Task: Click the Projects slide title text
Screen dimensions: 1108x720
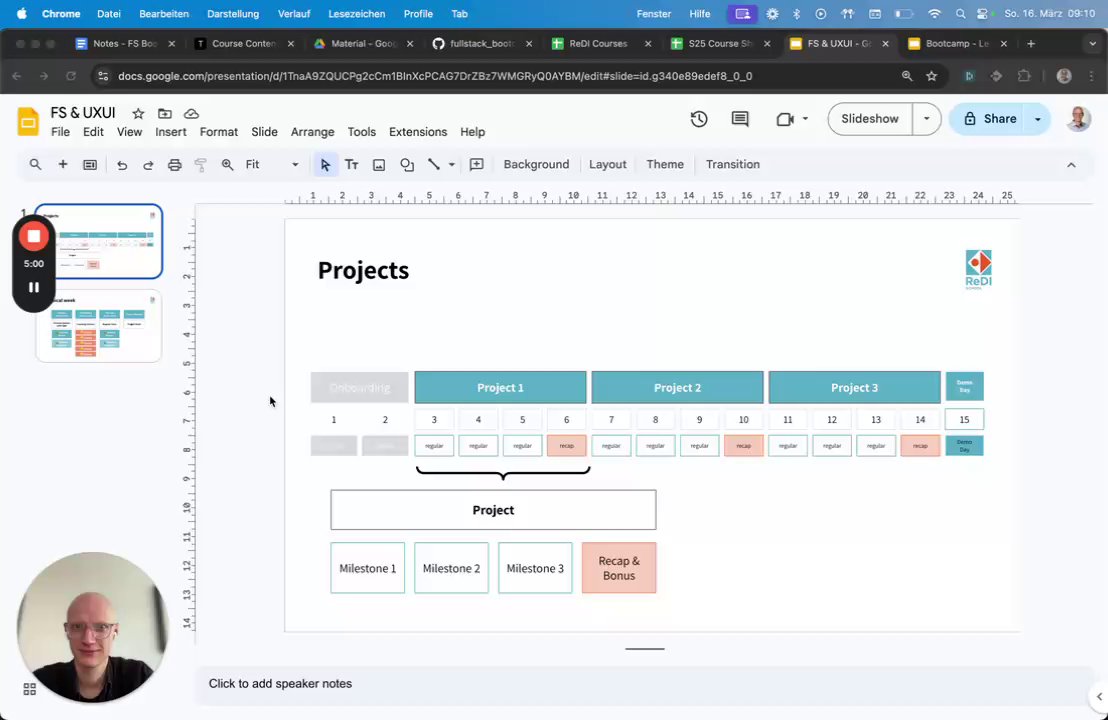Action: click(363, 271)
